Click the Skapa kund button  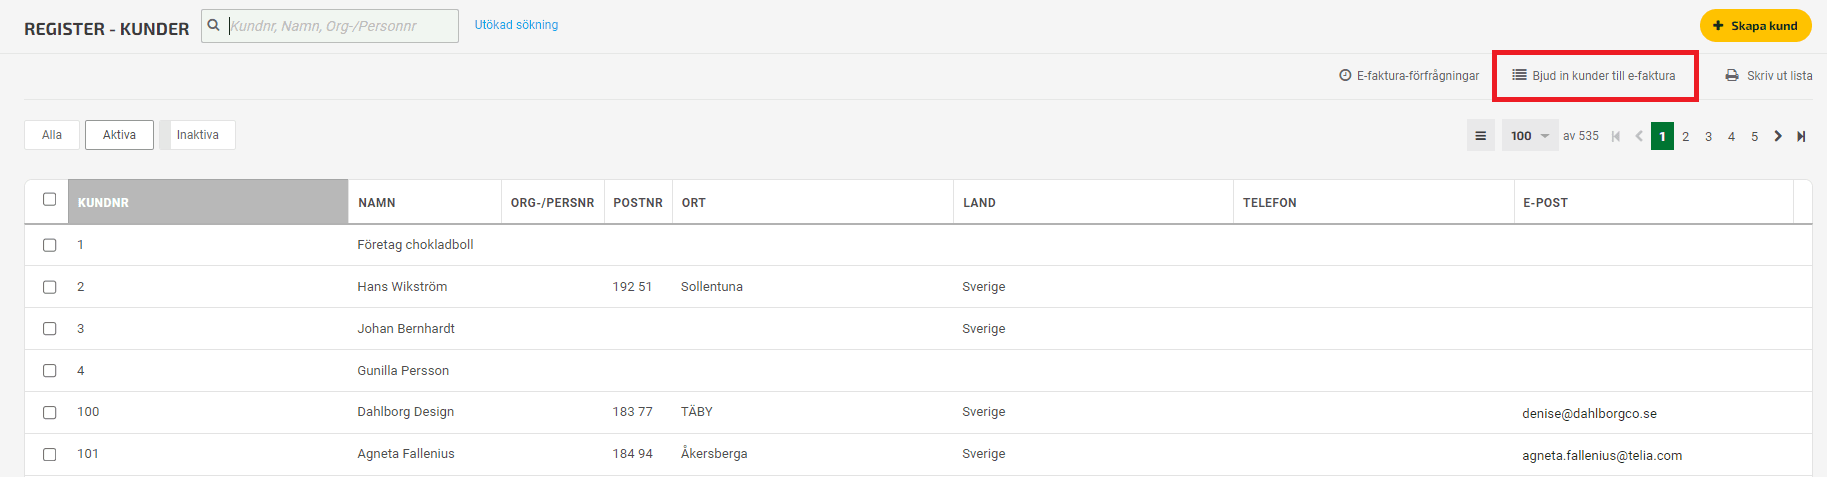point(1755,26)
